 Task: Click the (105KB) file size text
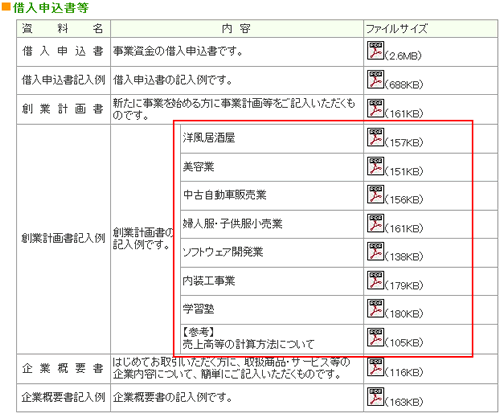(404, 343)
